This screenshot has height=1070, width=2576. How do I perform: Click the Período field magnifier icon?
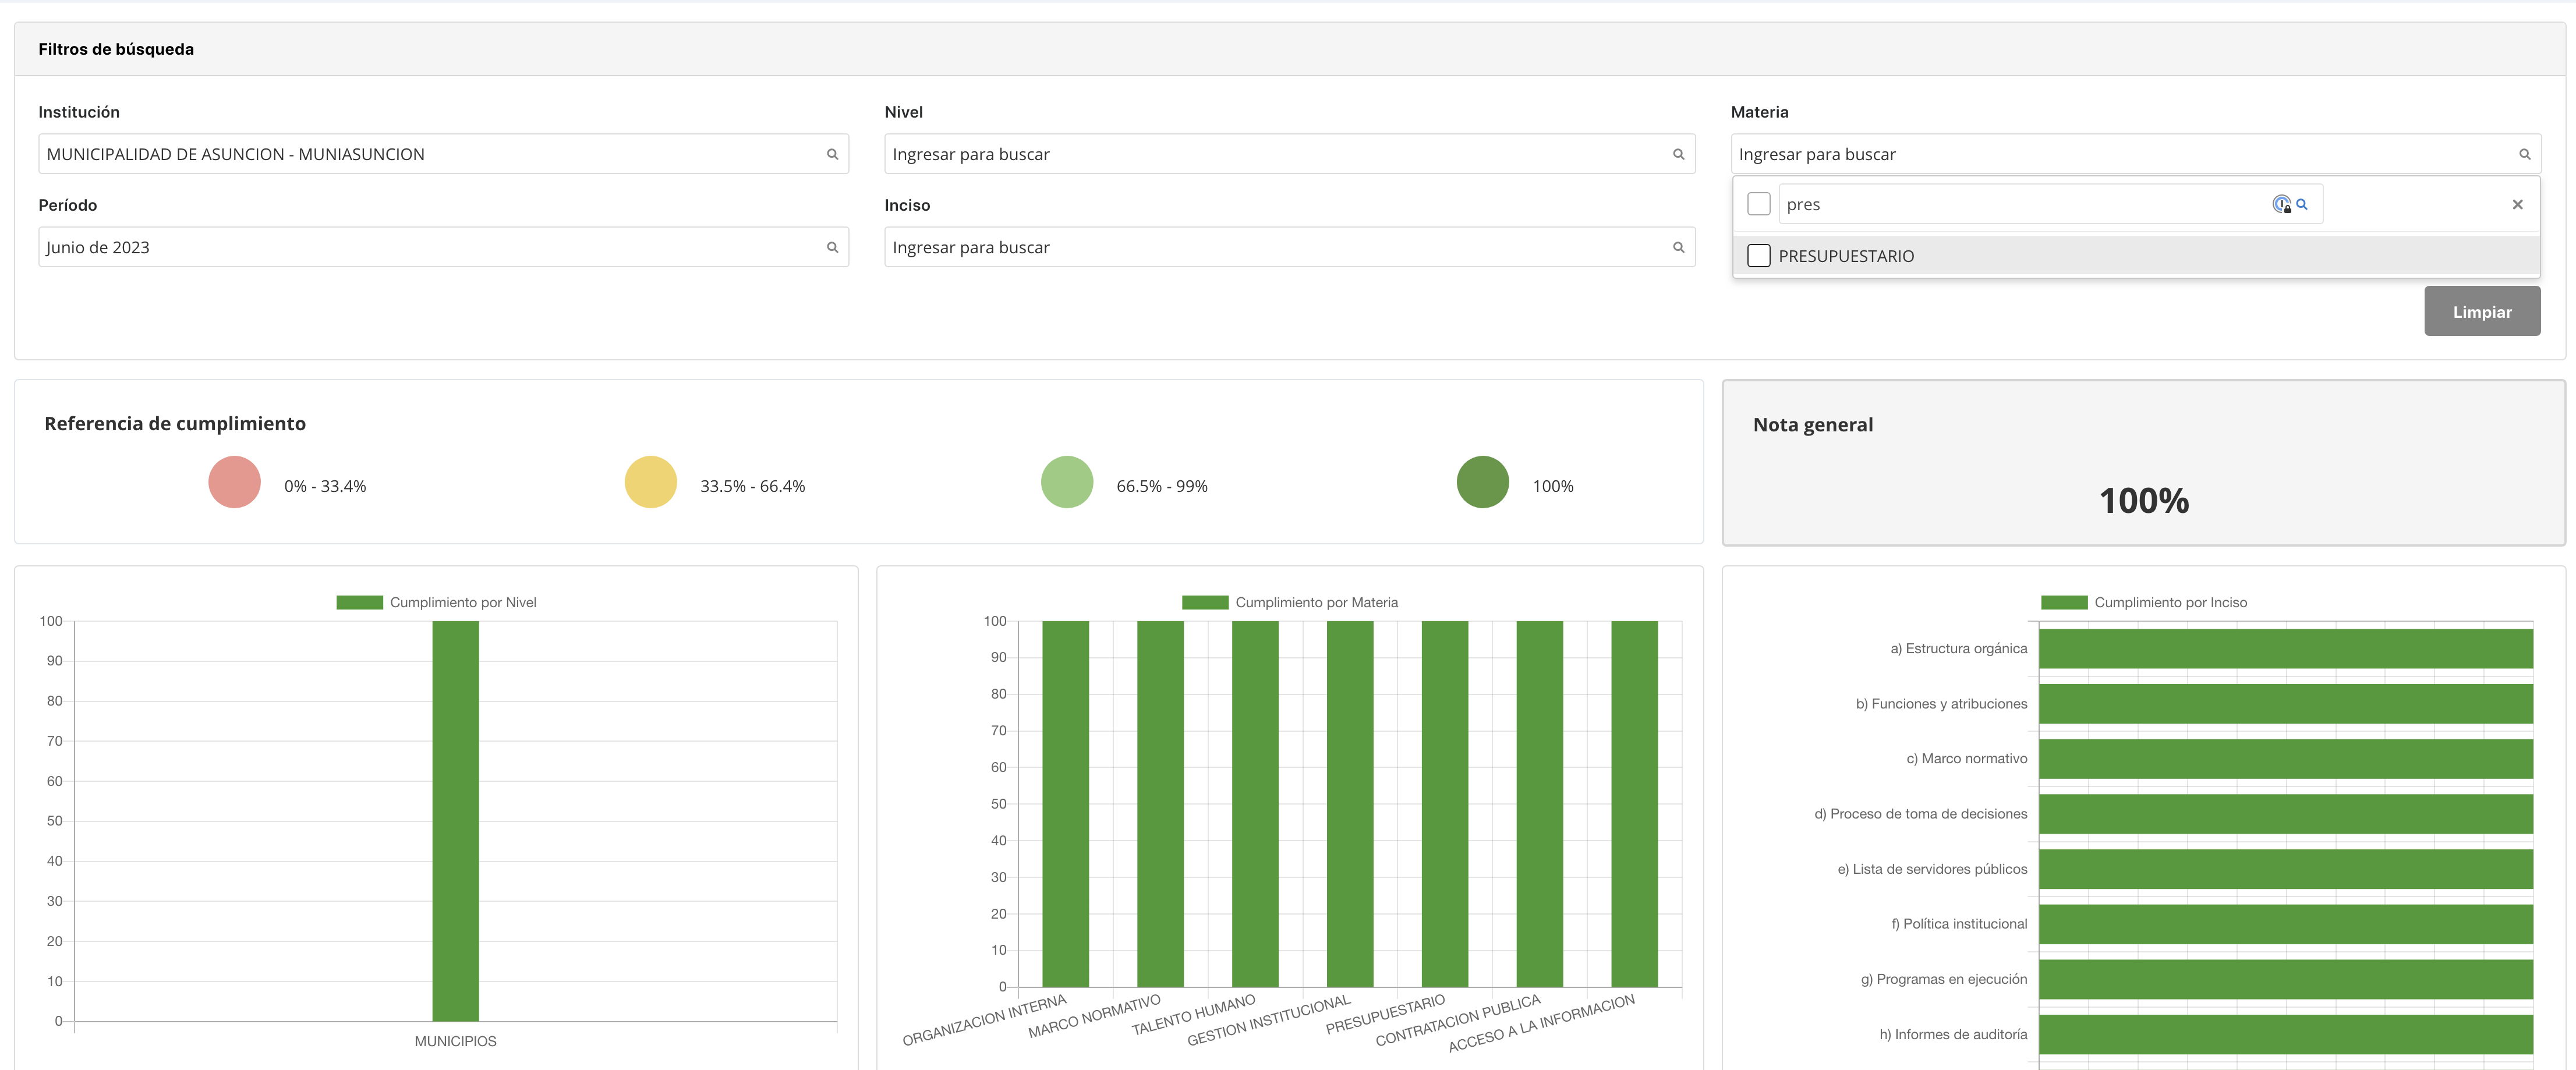832,247
